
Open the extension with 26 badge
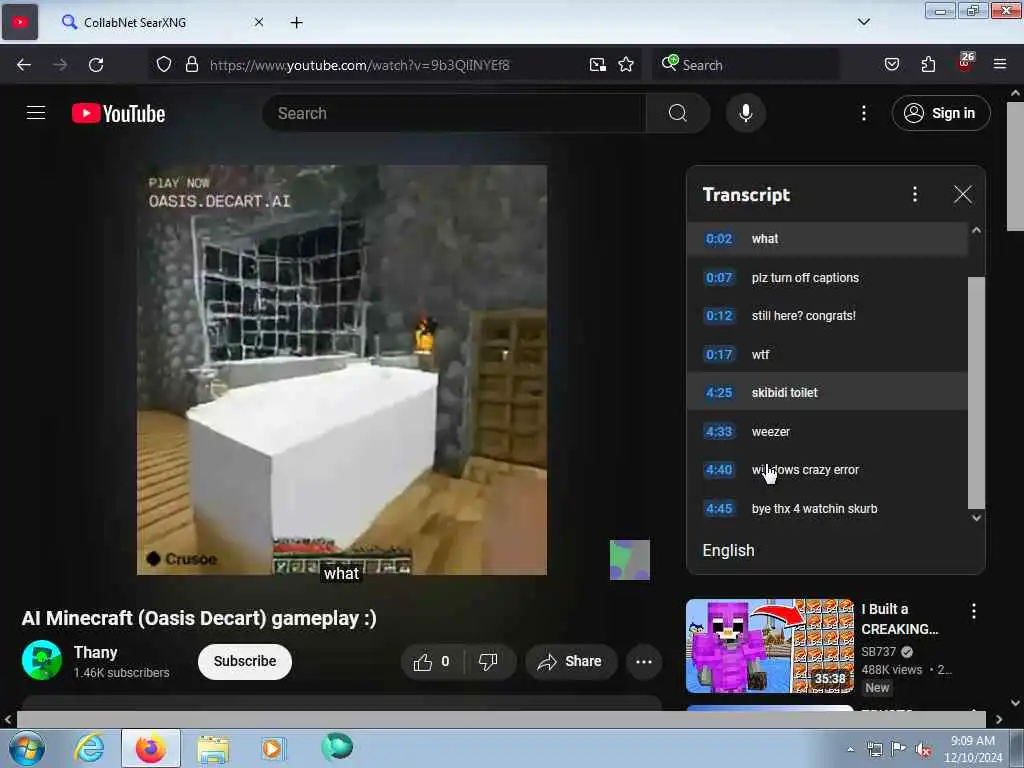965,63
